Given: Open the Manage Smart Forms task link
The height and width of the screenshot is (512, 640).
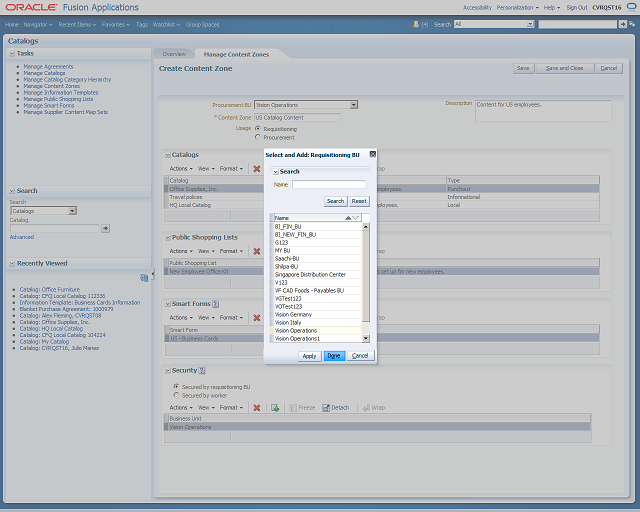Looking at the screenshot, I should [49, 105].
